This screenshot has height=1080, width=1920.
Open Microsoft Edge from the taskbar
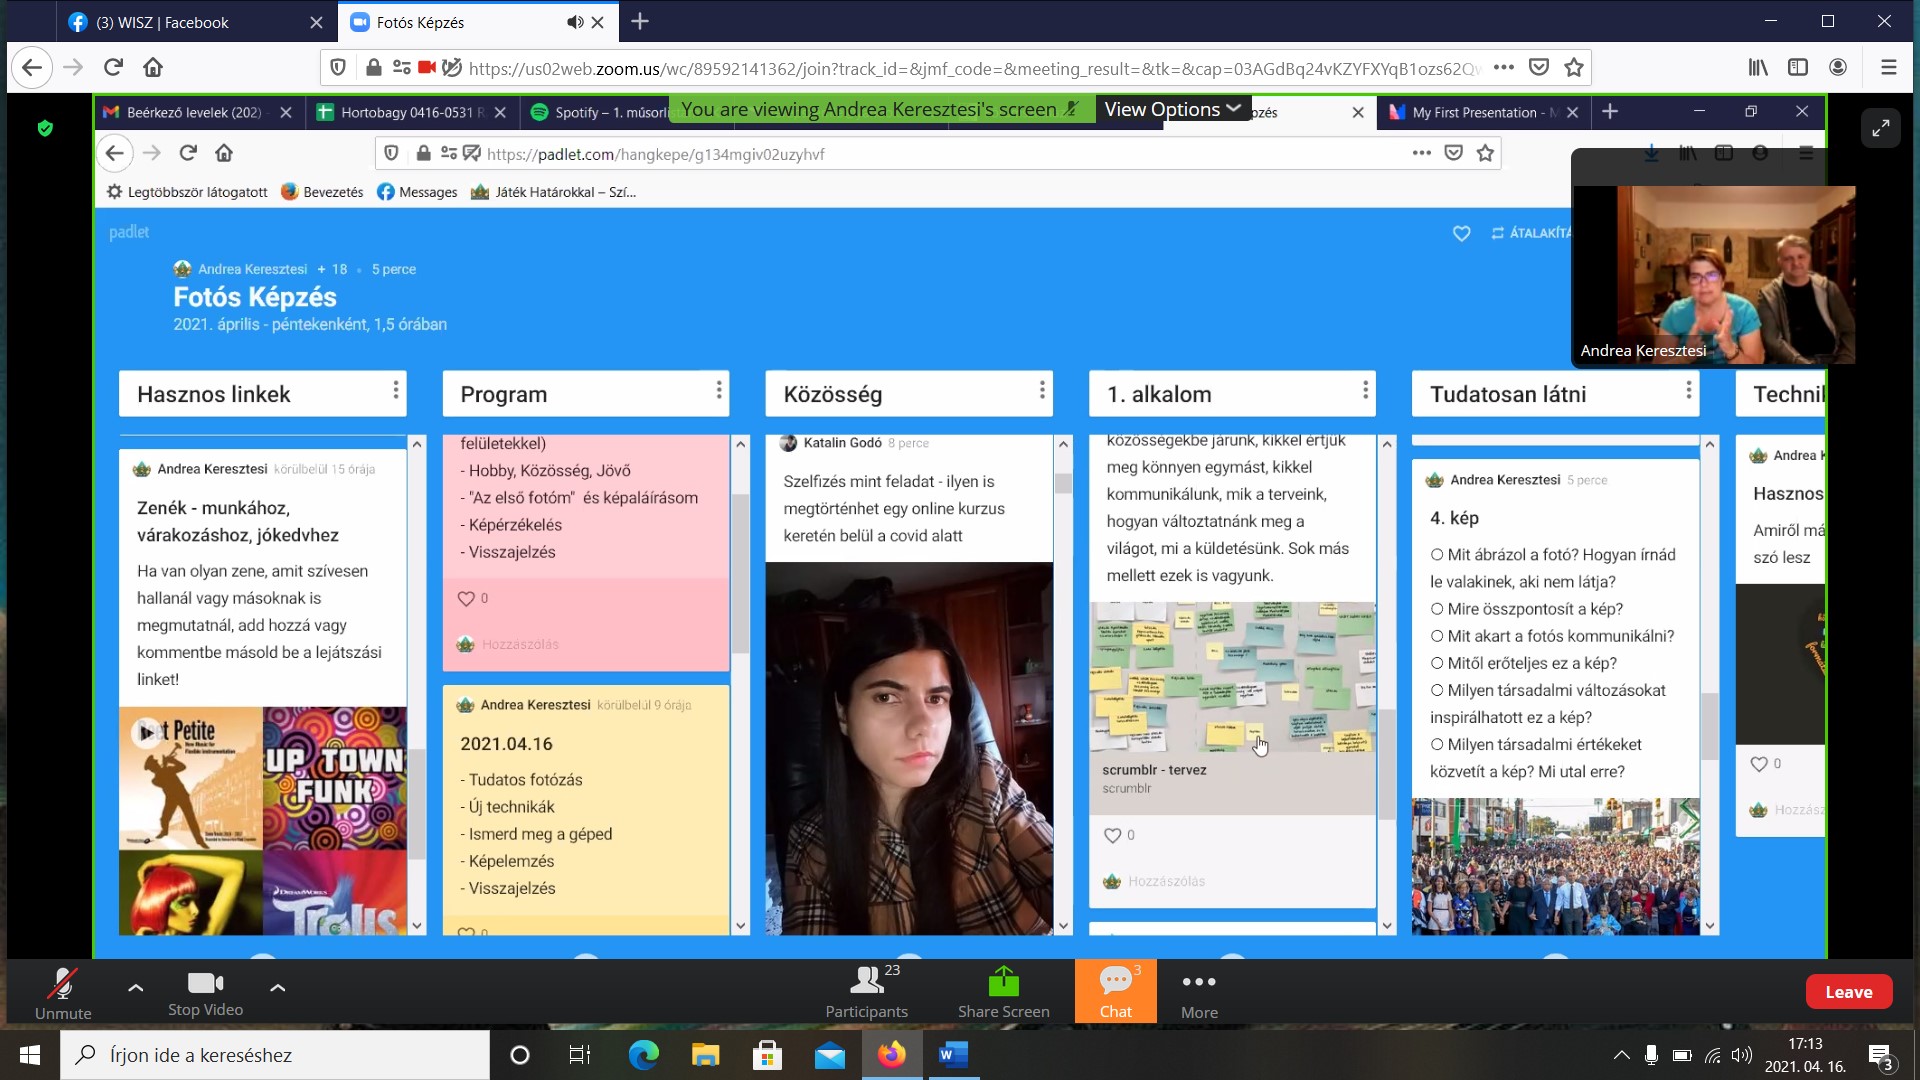tap(643, 1055)
